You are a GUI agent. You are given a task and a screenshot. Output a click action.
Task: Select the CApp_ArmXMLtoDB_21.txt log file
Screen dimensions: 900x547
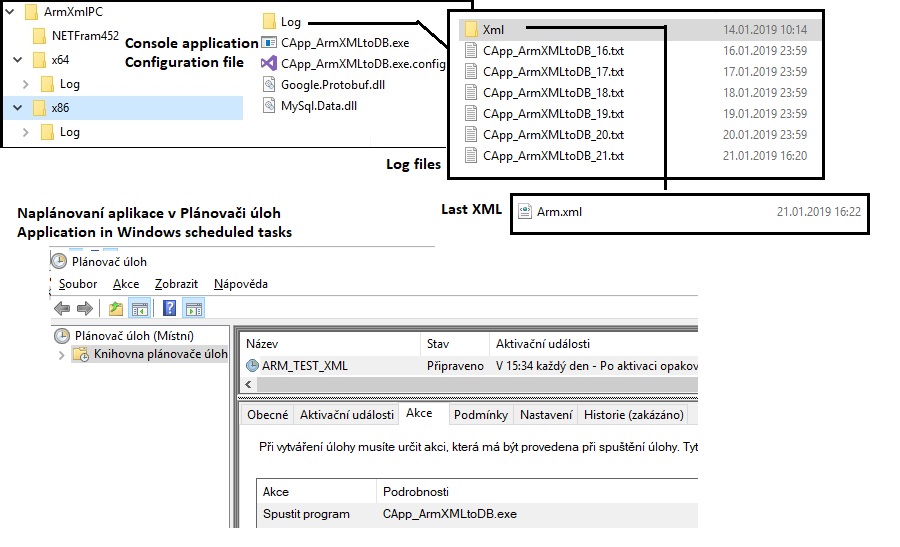click(552, 156)
